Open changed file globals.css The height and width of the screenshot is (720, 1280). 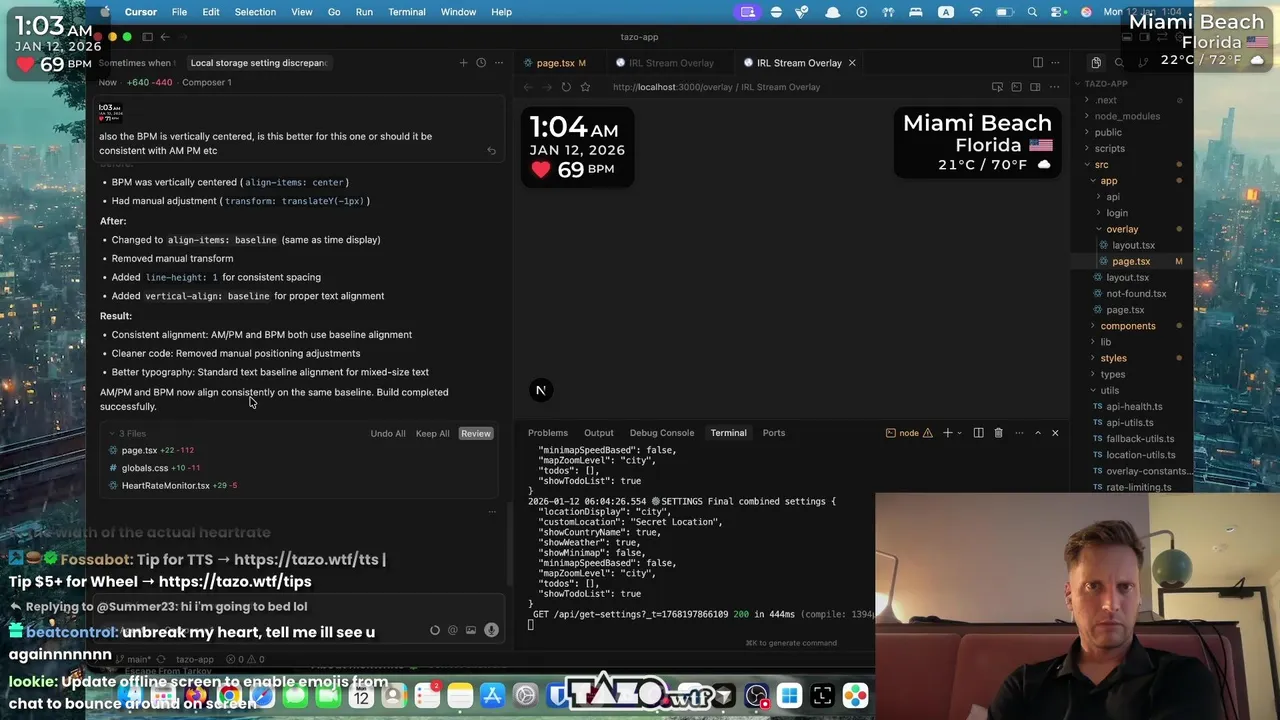pos(145,468)
